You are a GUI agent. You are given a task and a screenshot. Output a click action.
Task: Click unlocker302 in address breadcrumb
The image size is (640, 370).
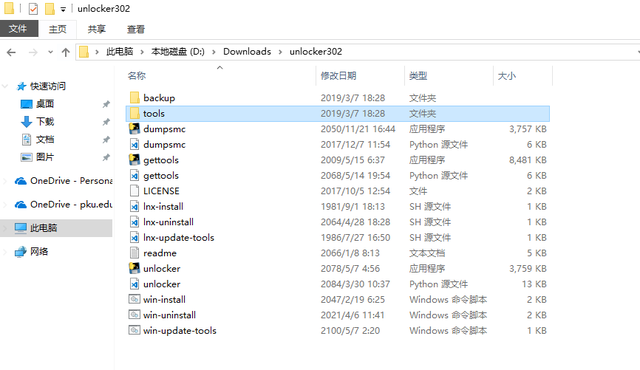pyautogui.click(x=316, y=52)
